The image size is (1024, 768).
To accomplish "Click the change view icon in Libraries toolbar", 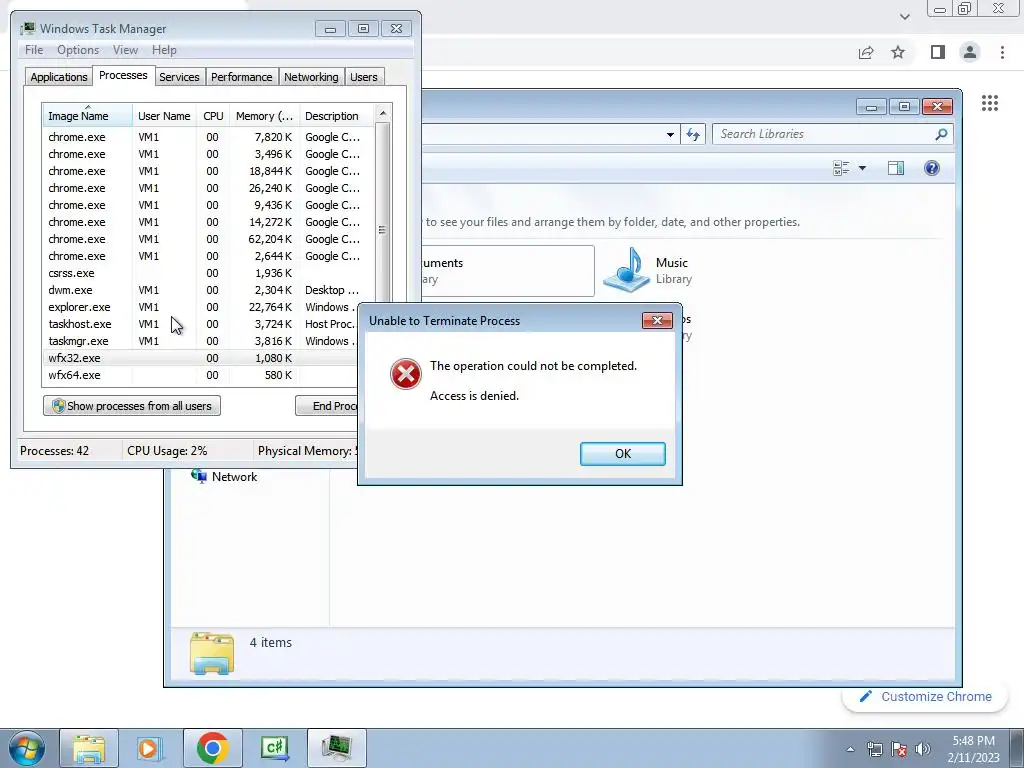I will point(841,168).
